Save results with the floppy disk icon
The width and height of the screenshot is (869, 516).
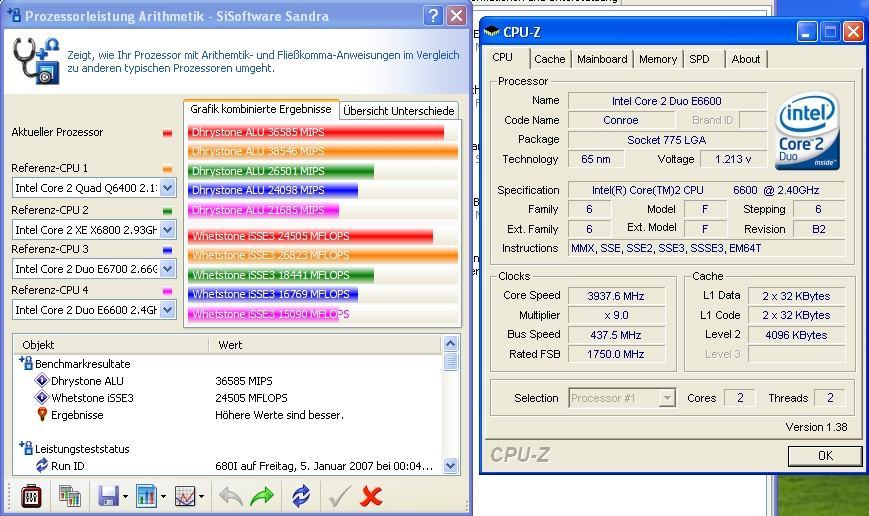point(108,496)
